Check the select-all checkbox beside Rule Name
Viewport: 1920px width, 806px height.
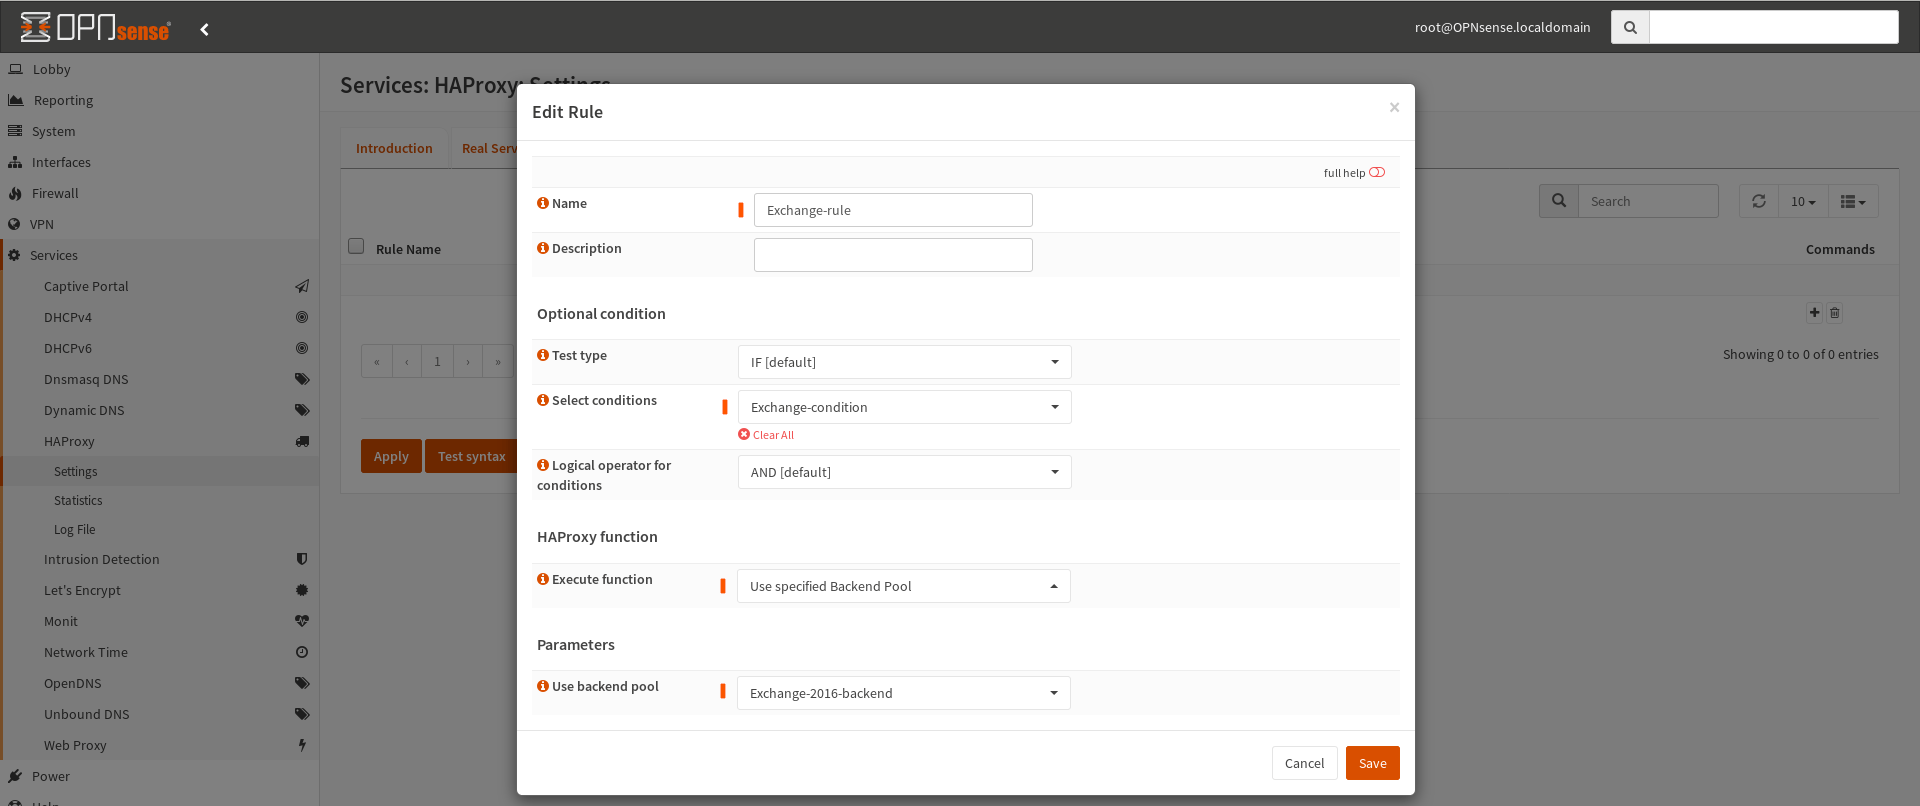(x=356, y=246)
